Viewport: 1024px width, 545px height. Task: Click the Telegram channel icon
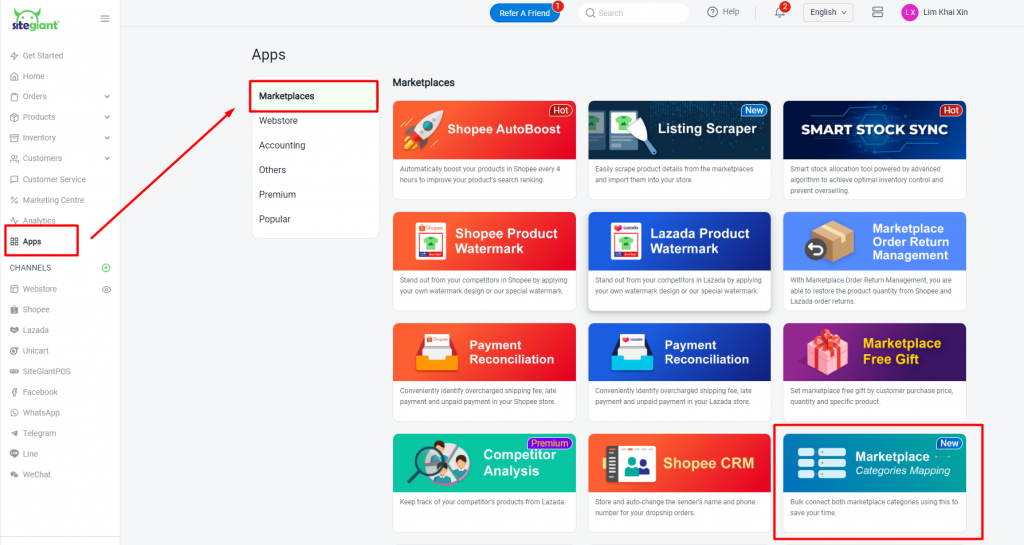(14, 433)
